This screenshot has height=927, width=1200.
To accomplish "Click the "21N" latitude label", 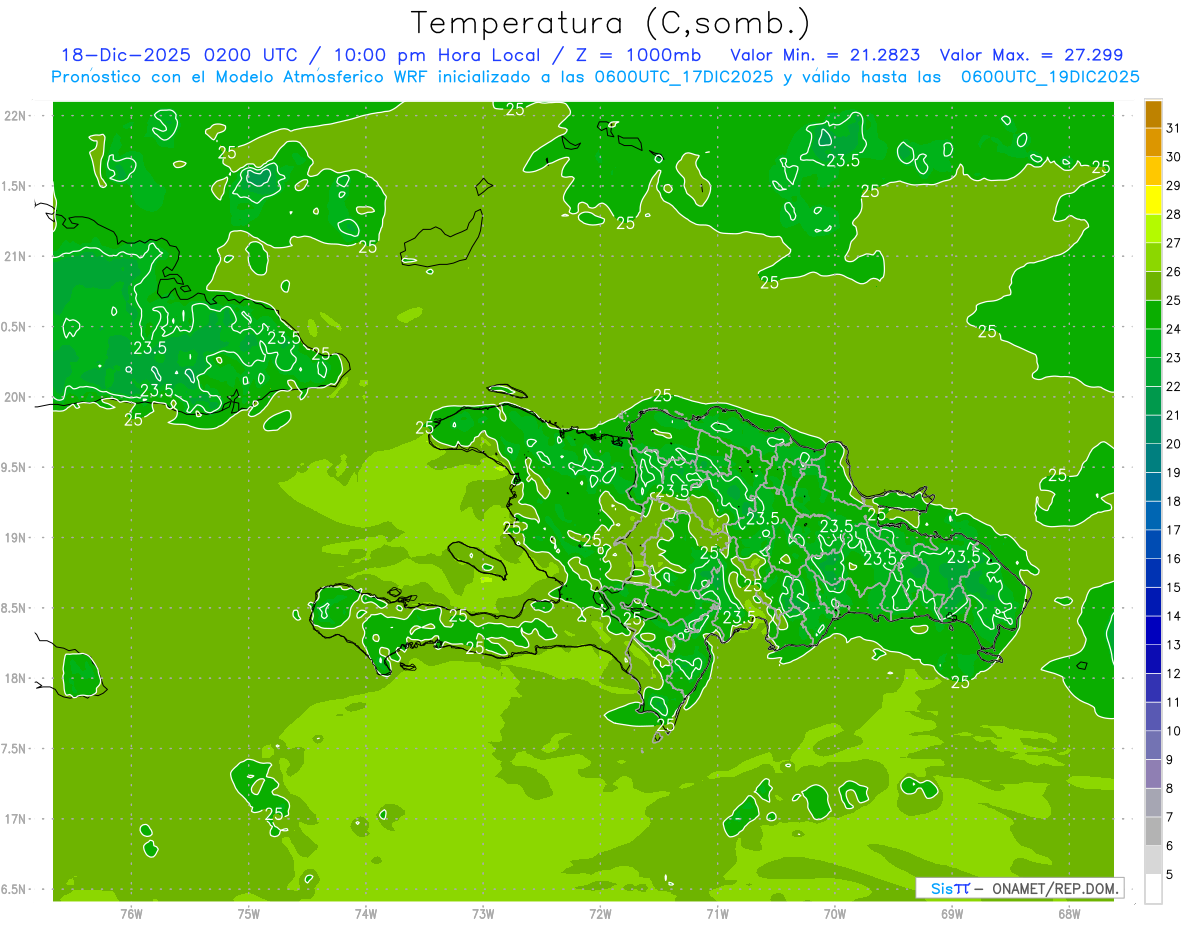I will tap(17, 257).
